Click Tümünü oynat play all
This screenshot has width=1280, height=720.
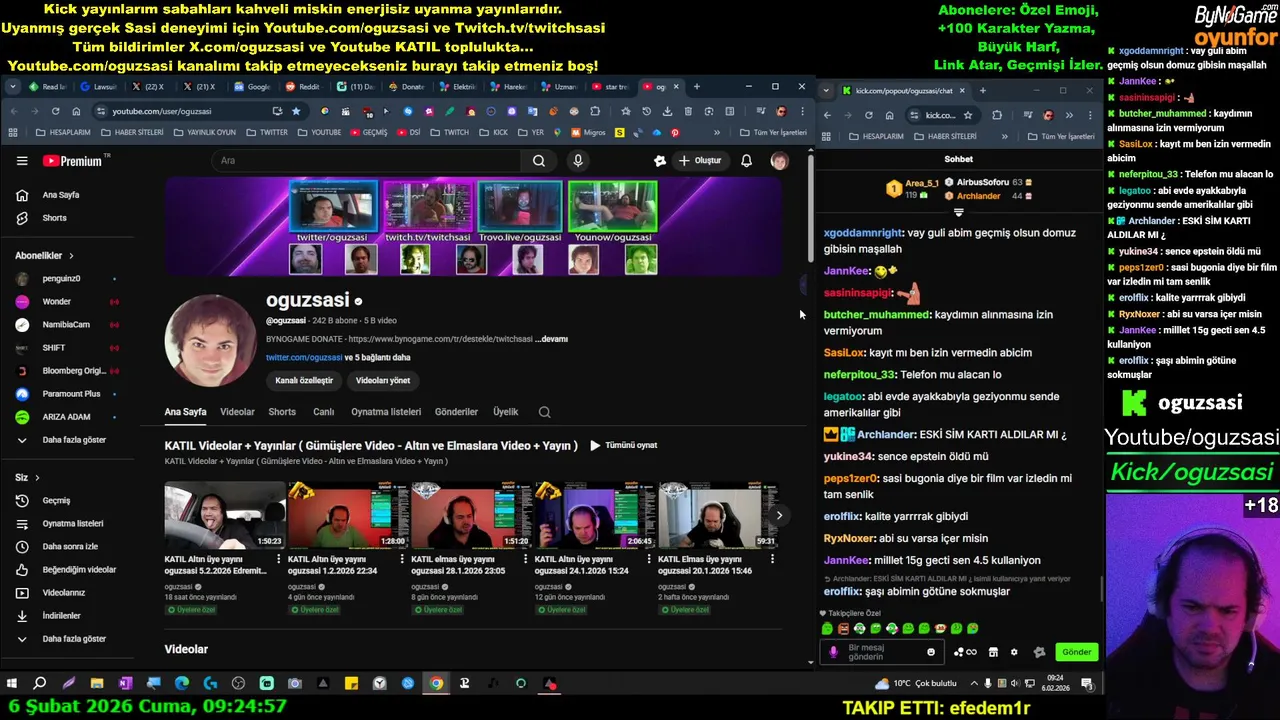point(623,446)
